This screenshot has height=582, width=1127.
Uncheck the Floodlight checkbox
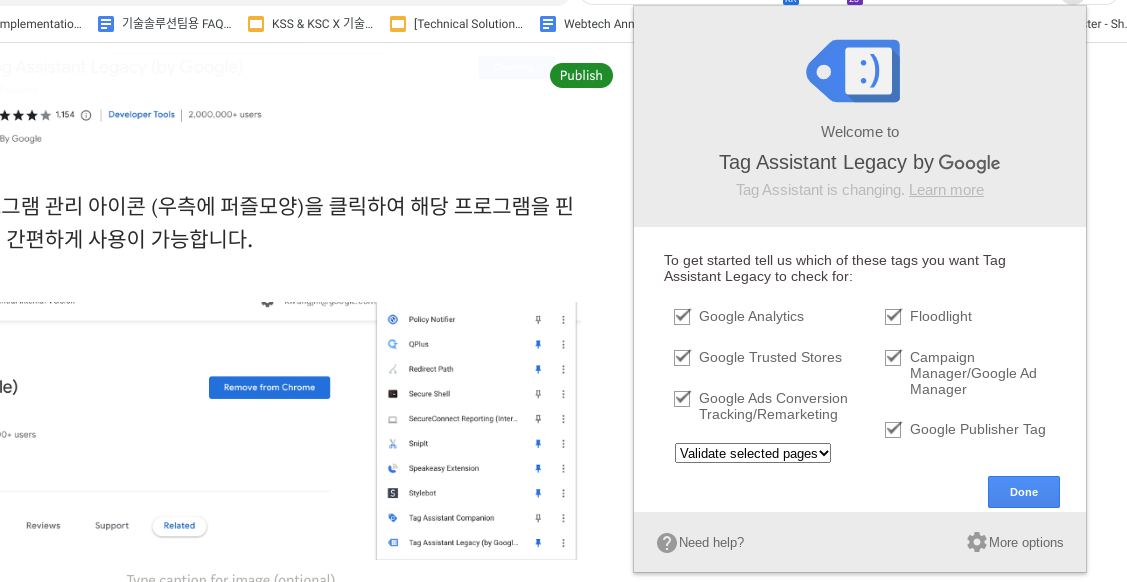coord(893,316)
